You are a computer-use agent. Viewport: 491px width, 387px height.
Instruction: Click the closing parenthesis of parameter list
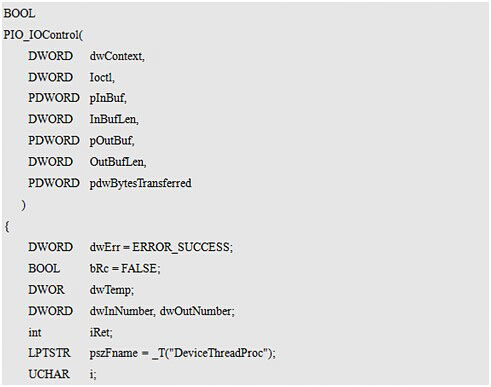tap(23, 205)
